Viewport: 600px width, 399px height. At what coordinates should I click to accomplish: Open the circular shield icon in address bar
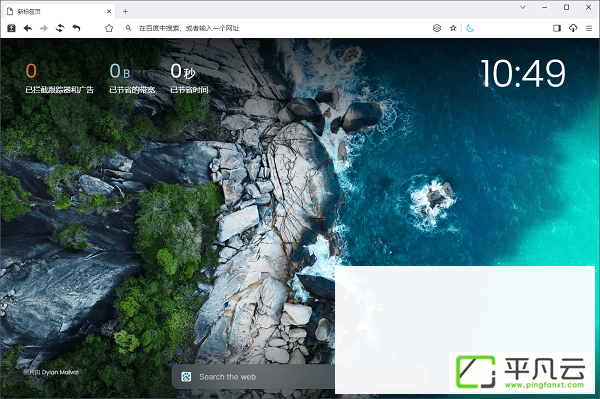(437, 28)
